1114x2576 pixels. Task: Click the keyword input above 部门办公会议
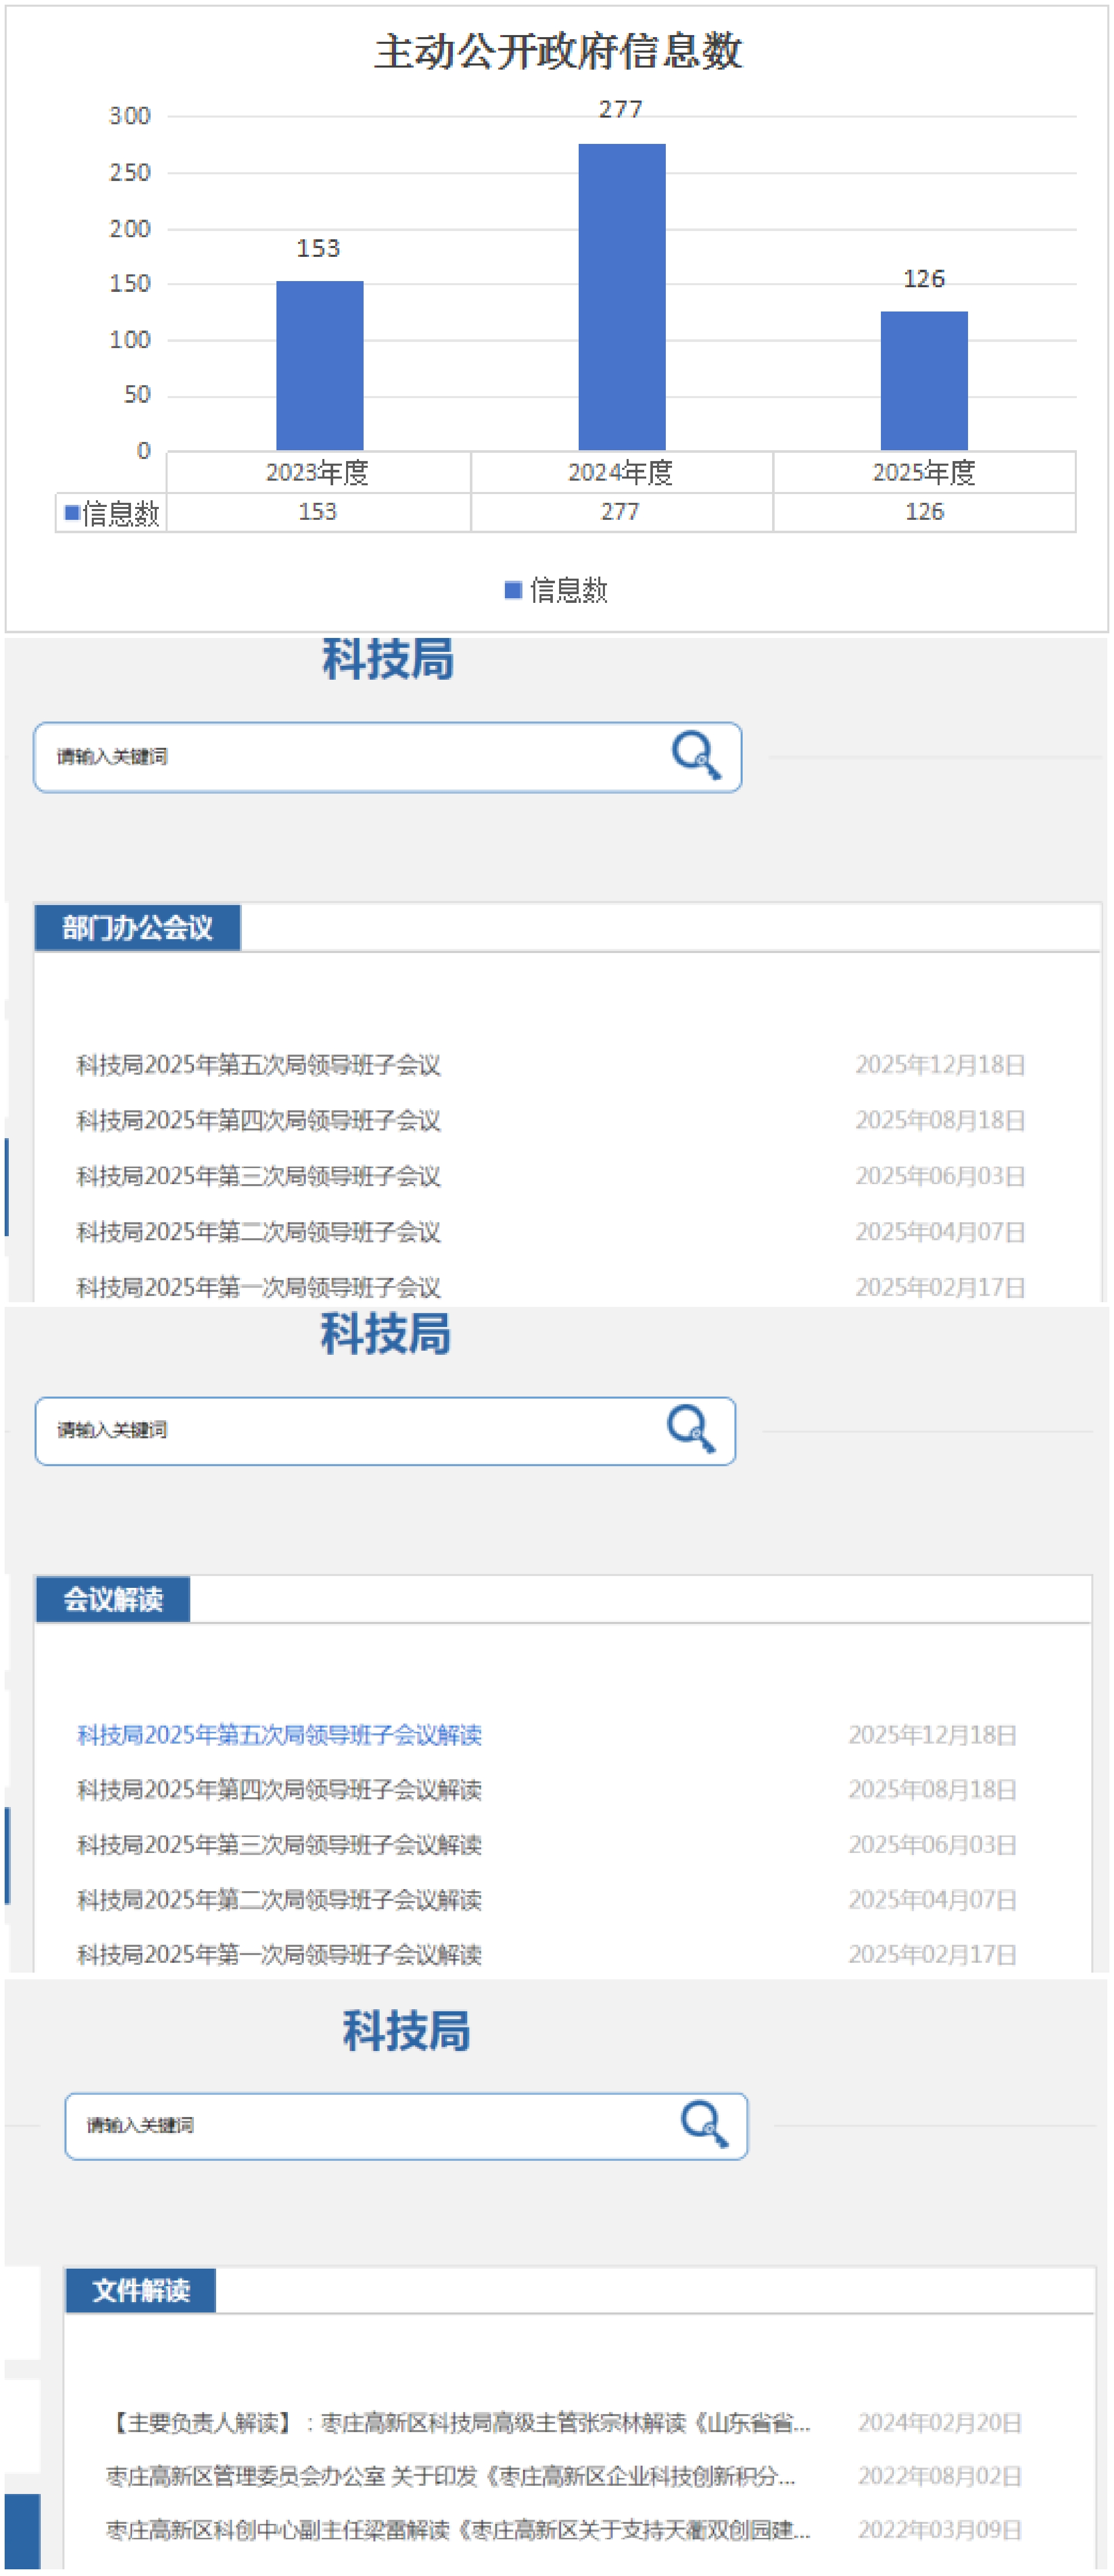pyautogui.click(x=350, y=757)
